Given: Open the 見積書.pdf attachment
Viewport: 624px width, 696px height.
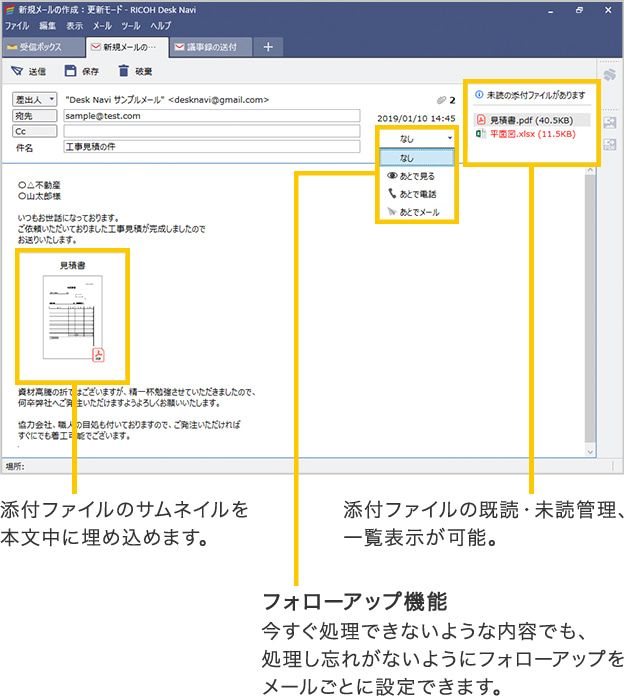Looking at the screenshot, I should 531,119.
